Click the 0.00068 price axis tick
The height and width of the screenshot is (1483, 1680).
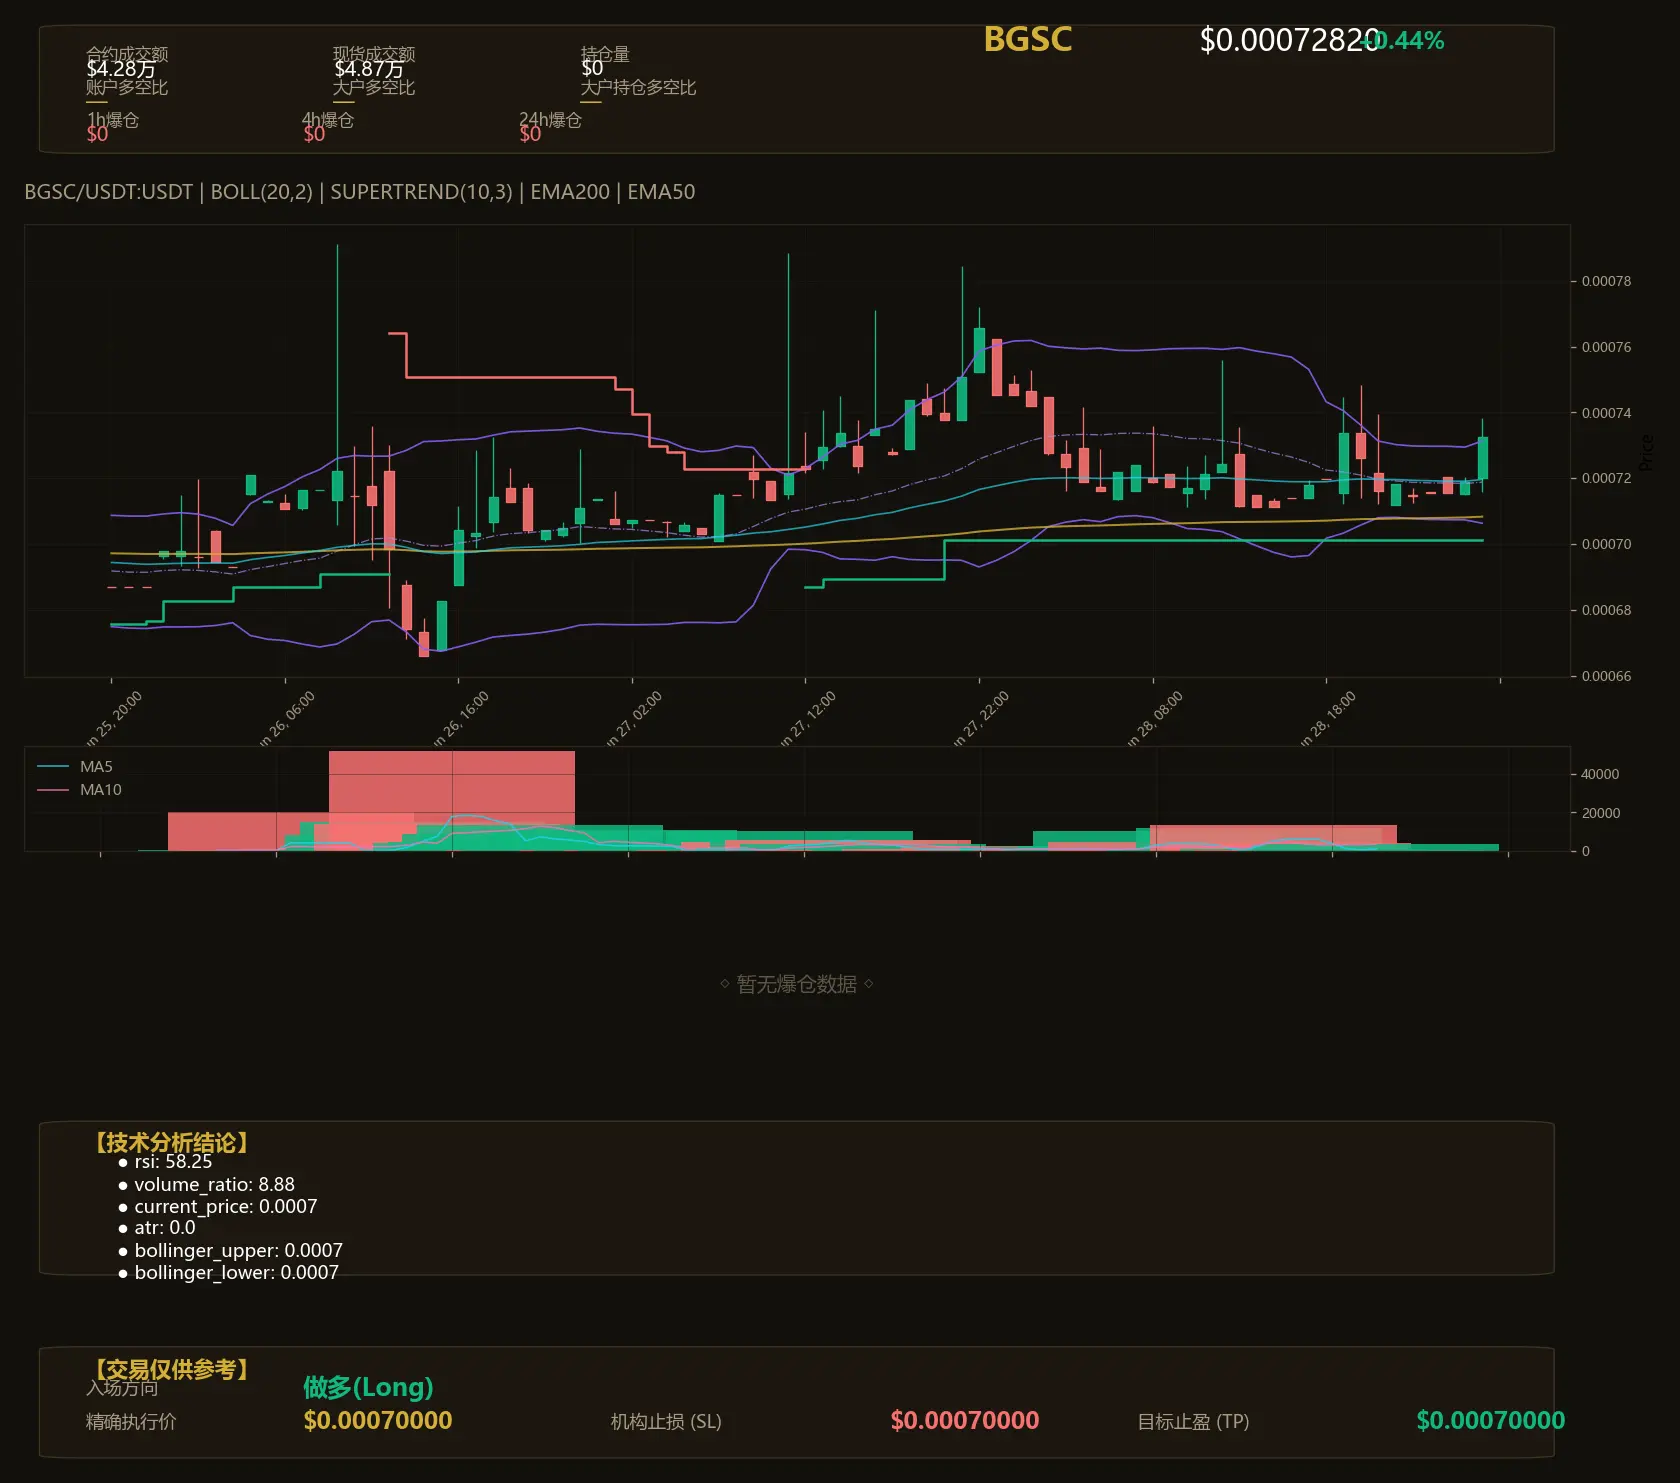coord(1606,610)
